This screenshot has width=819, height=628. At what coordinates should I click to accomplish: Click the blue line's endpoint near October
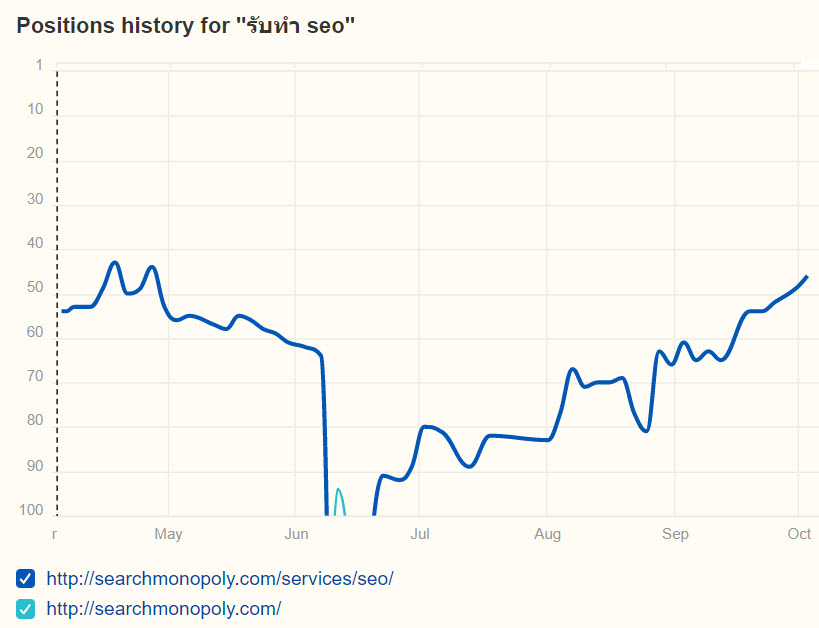coord(806,276)
